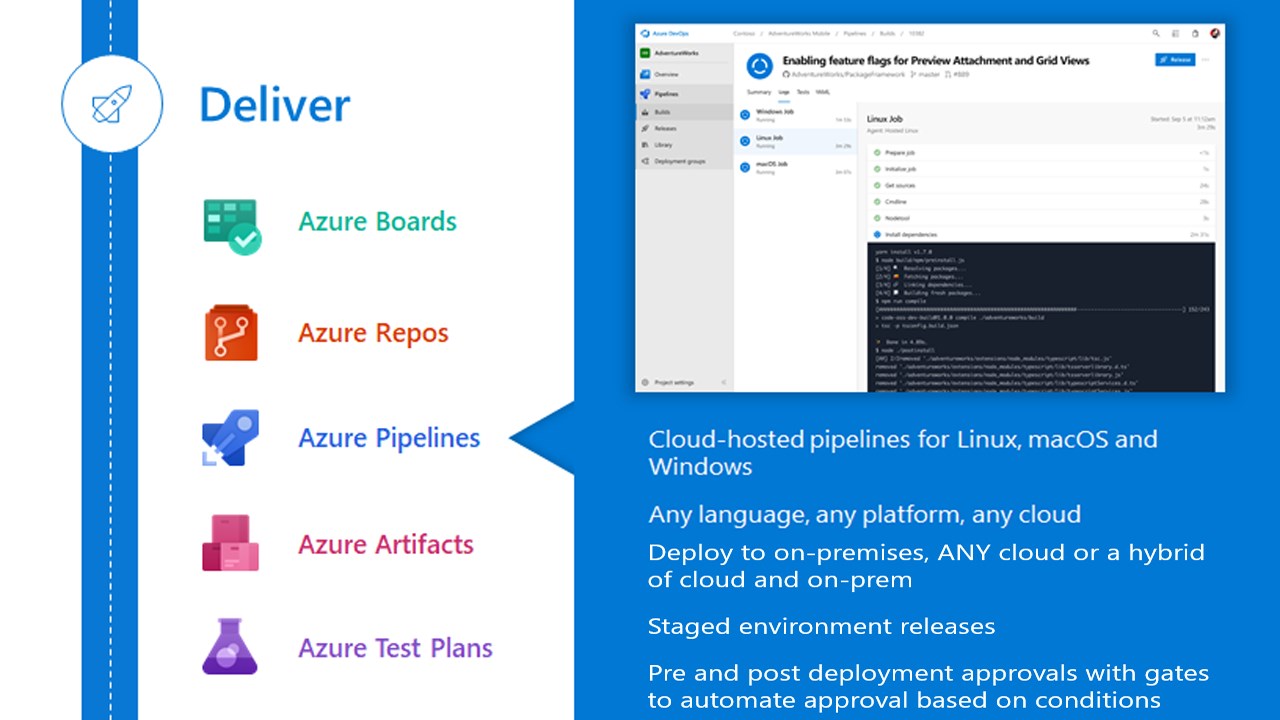Select the macOS Job entry
Screen dimensions: 1280x720
pos(796,167)
